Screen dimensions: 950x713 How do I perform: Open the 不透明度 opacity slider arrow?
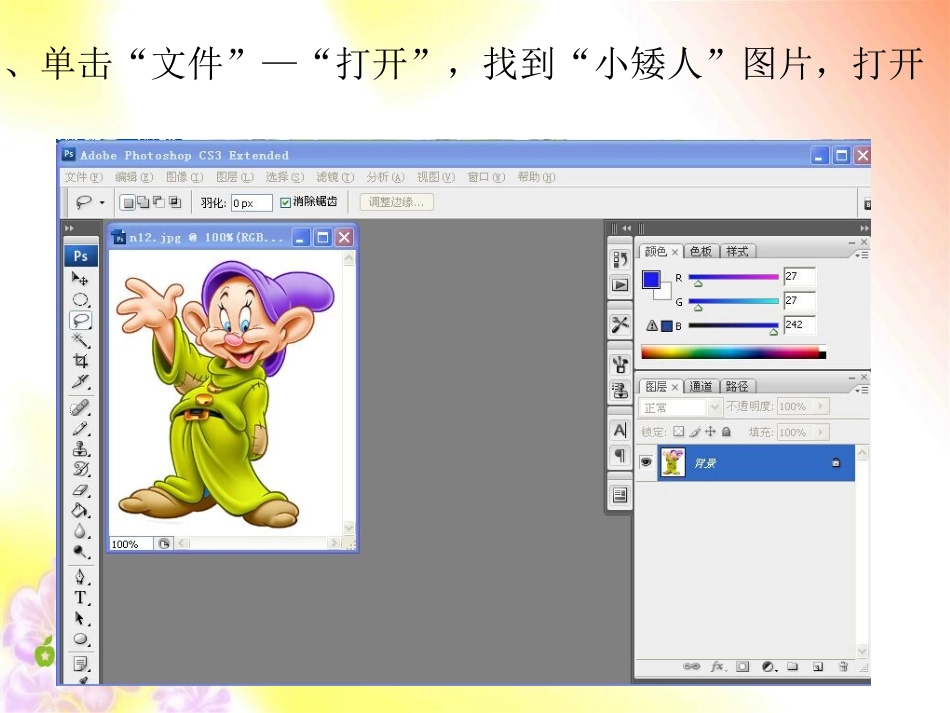(x=820, y=406)
